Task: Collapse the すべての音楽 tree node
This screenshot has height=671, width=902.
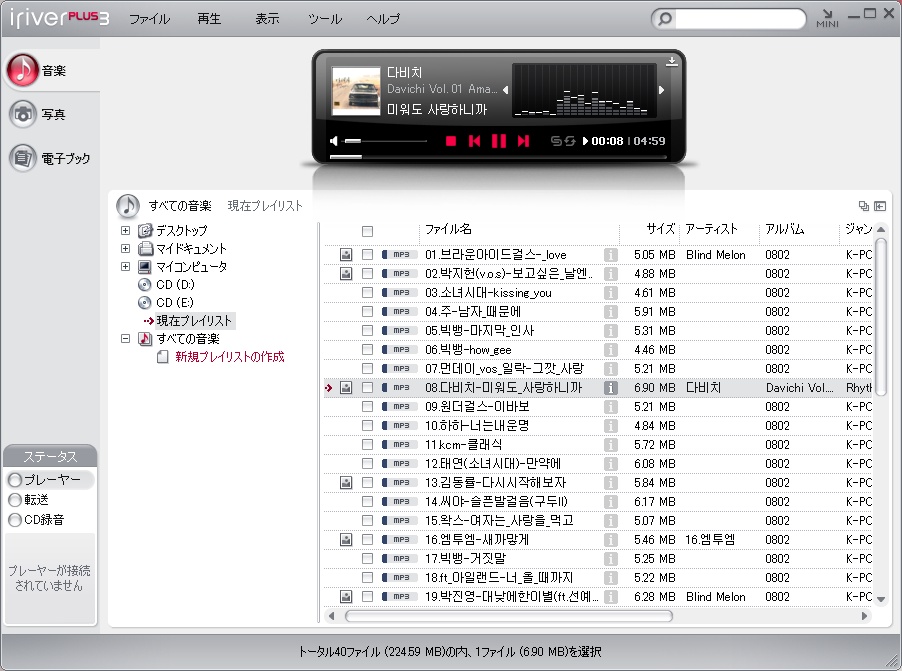Action: pyautogui.click(x=125, y=338)
